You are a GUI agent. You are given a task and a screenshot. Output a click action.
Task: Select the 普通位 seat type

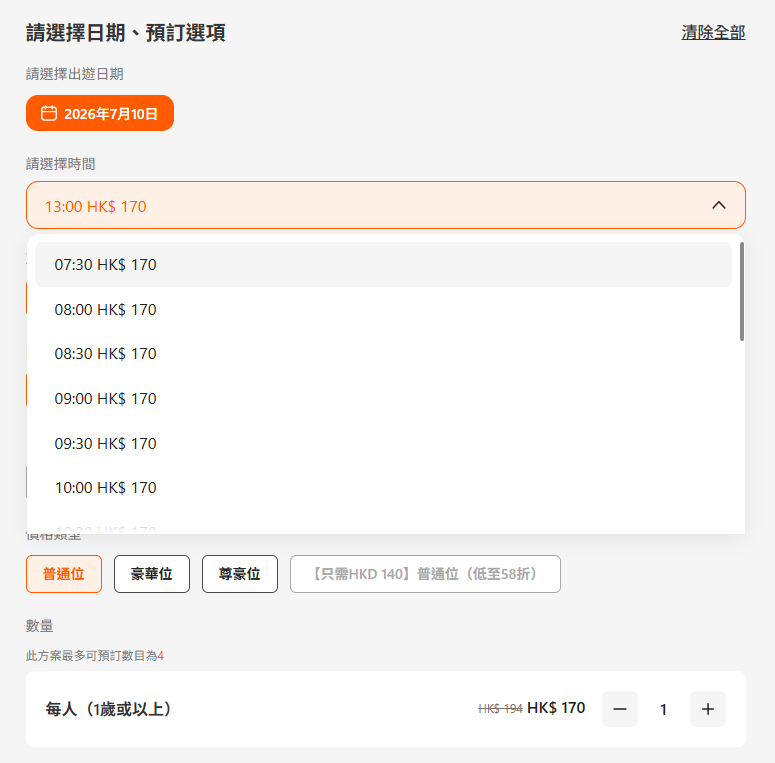click(x=64, y=574)
